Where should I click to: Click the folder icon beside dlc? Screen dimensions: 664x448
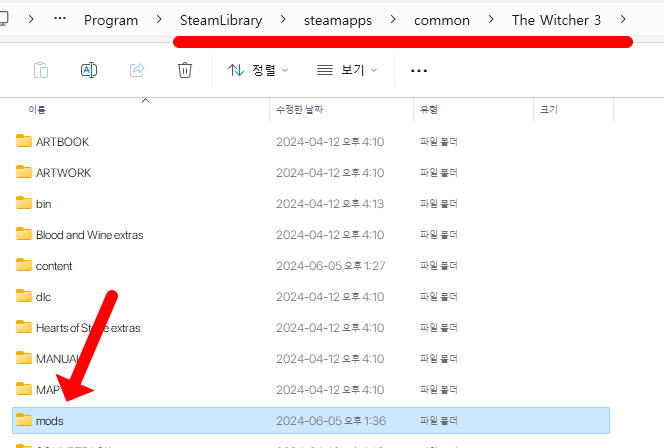pos(24,296)
